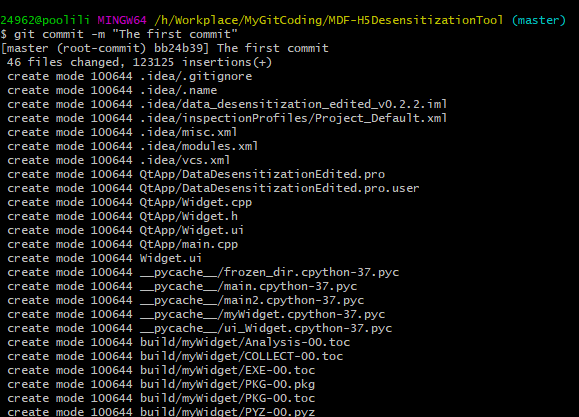The height and width of the screenshot is (417, 579).
Task: Click the git commit -m command line
Action: [119, 34]
